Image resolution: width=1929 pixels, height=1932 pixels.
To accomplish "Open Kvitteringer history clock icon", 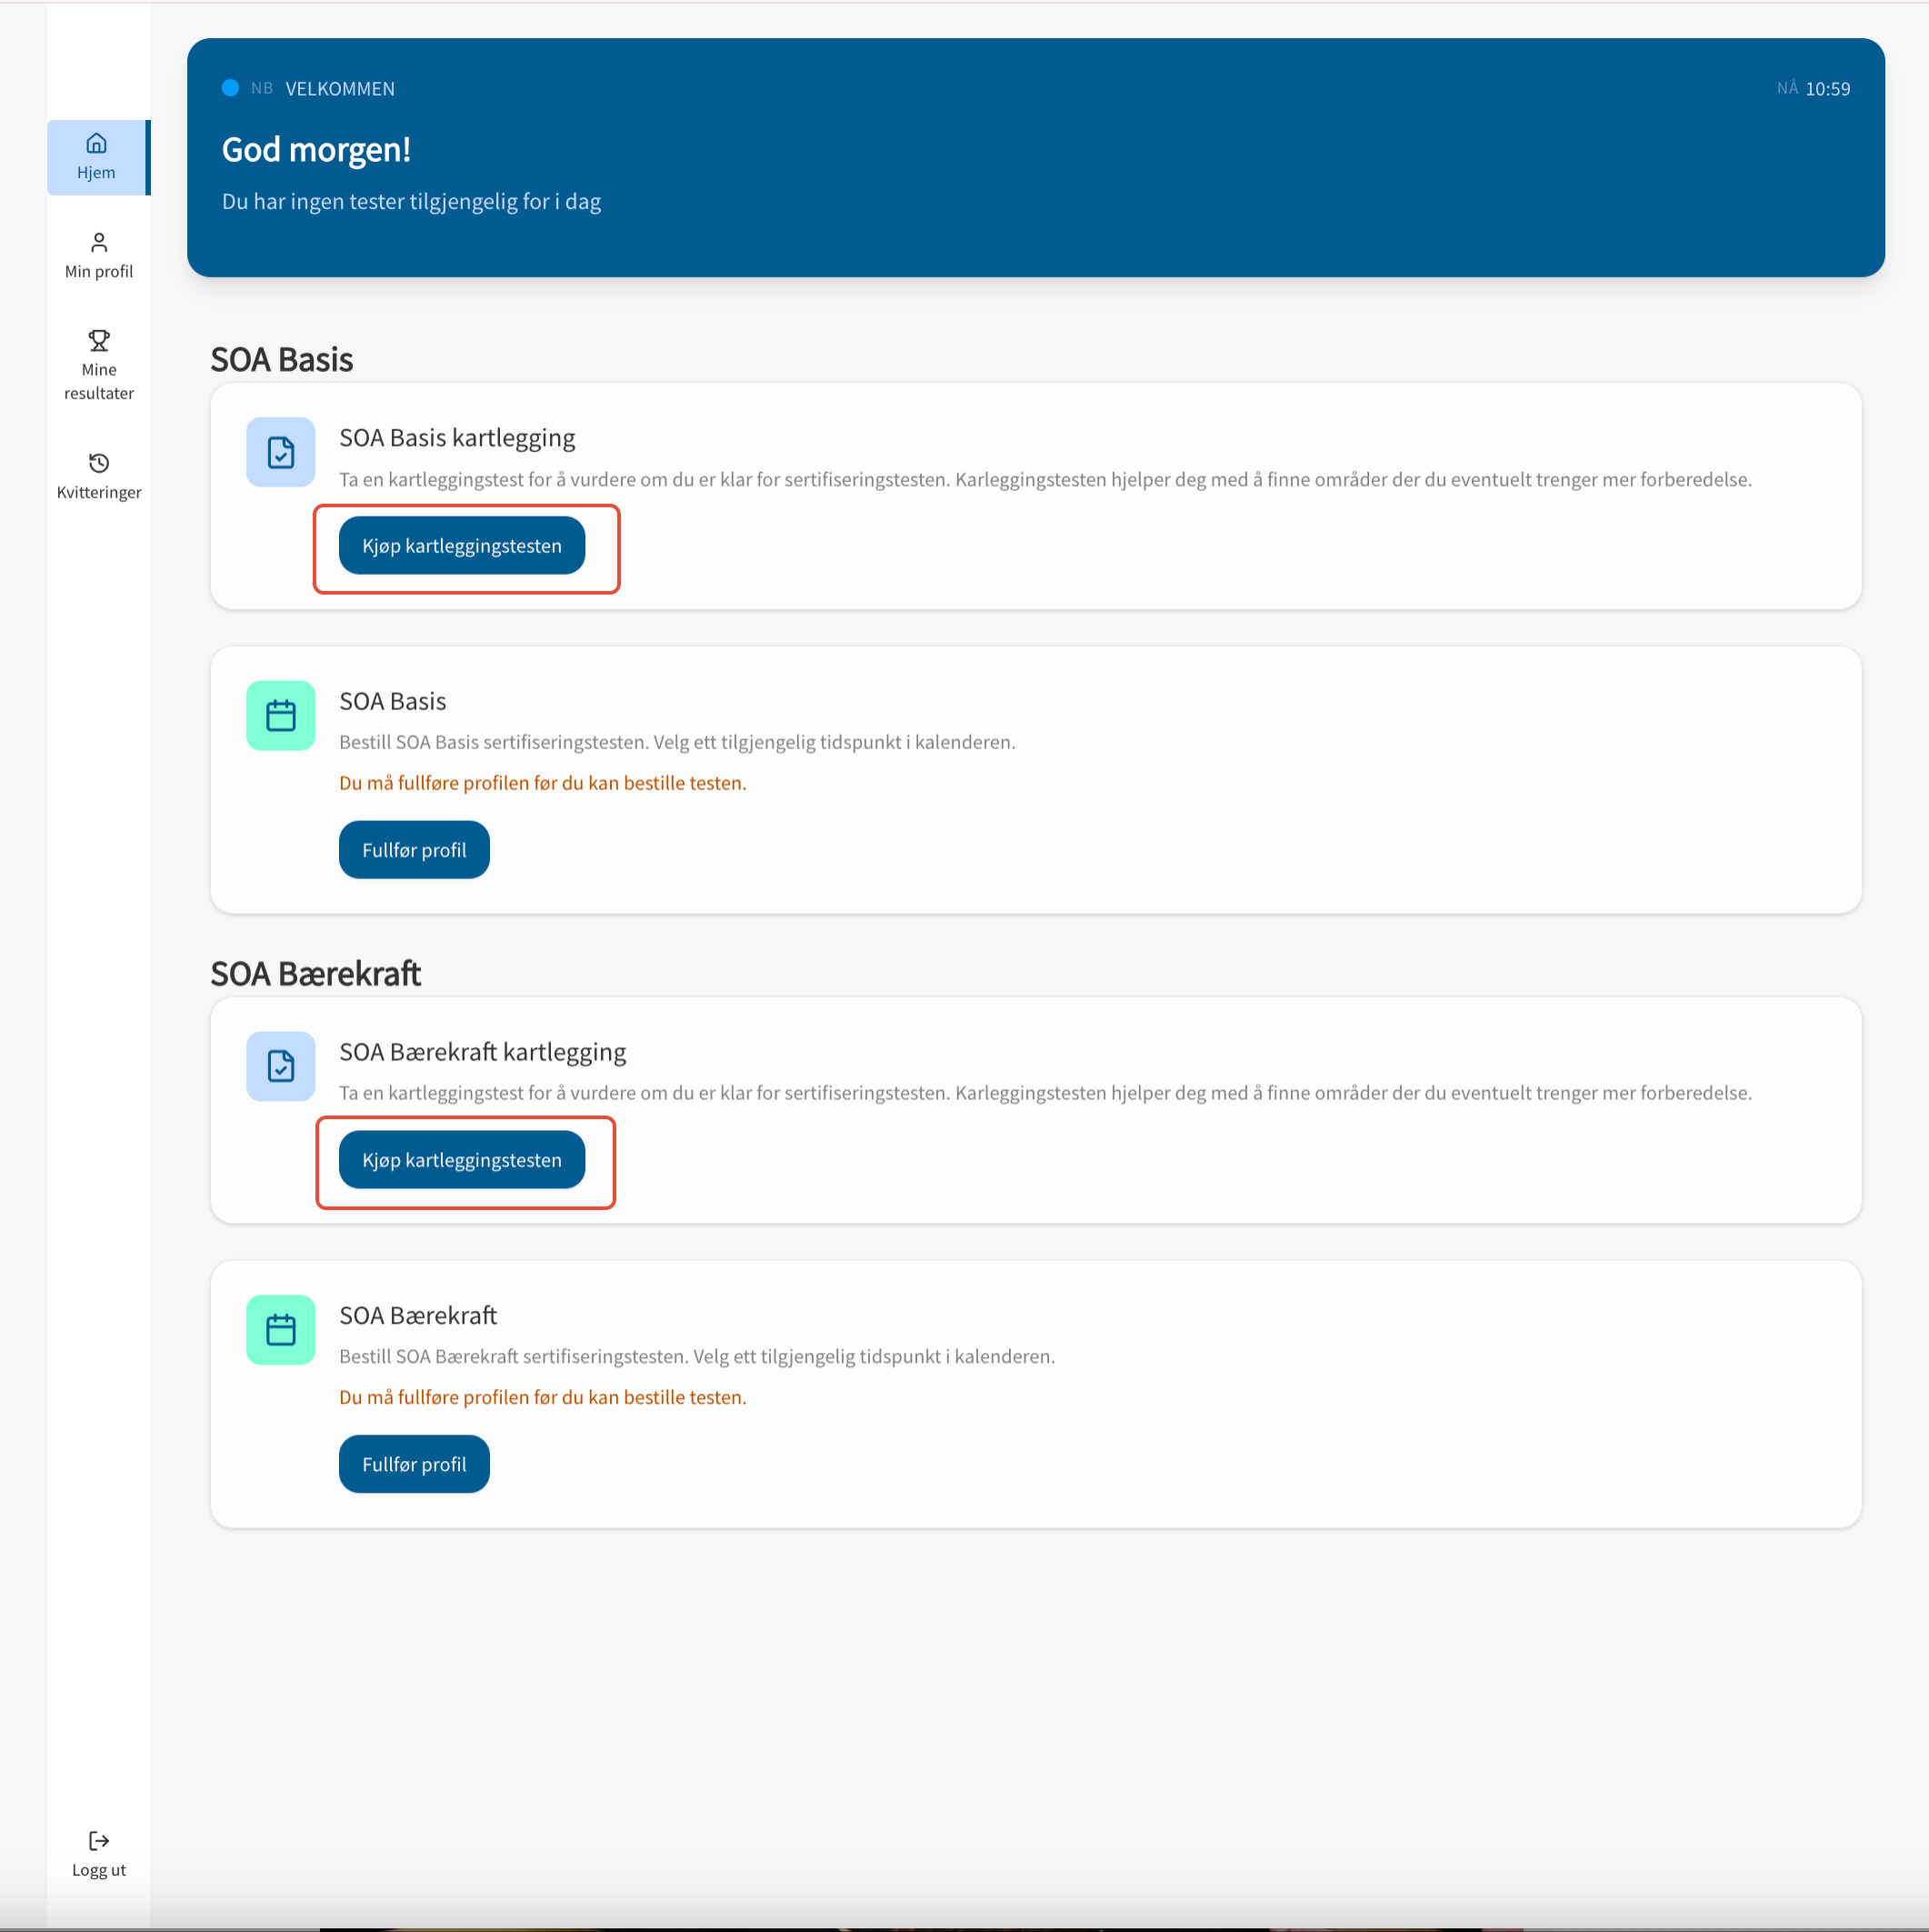I will [x=98, y=463].
